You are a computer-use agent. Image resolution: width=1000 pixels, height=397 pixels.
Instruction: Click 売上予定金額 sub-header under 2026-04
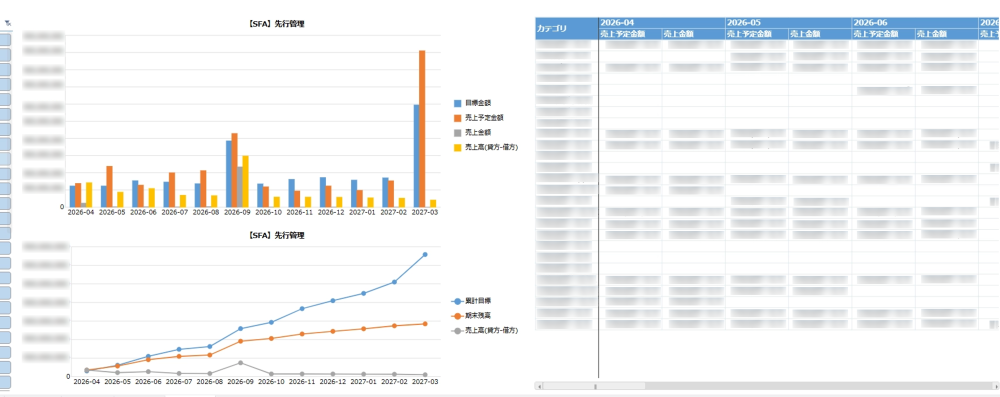(x=630, y=34)
